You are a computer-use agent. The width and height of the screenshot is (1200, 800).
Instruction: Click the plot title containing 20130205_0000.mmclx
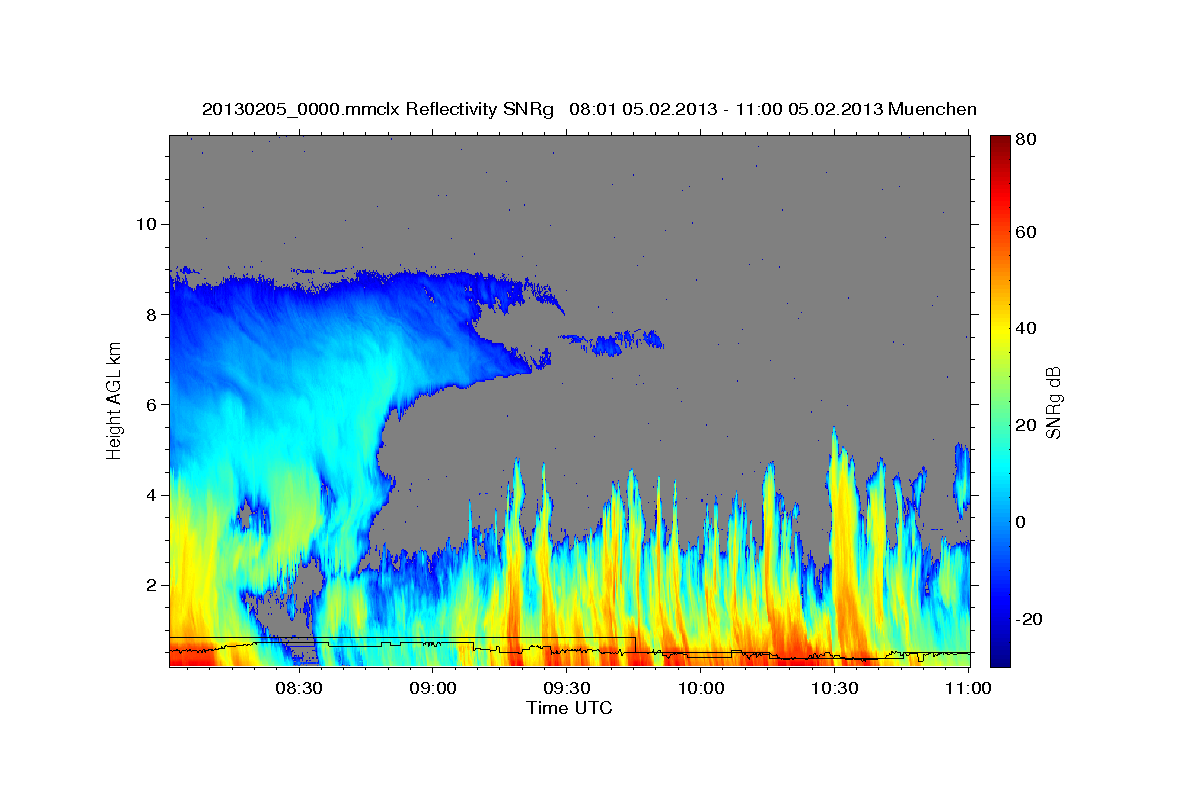pyautogui.click(x=589, y=109)
